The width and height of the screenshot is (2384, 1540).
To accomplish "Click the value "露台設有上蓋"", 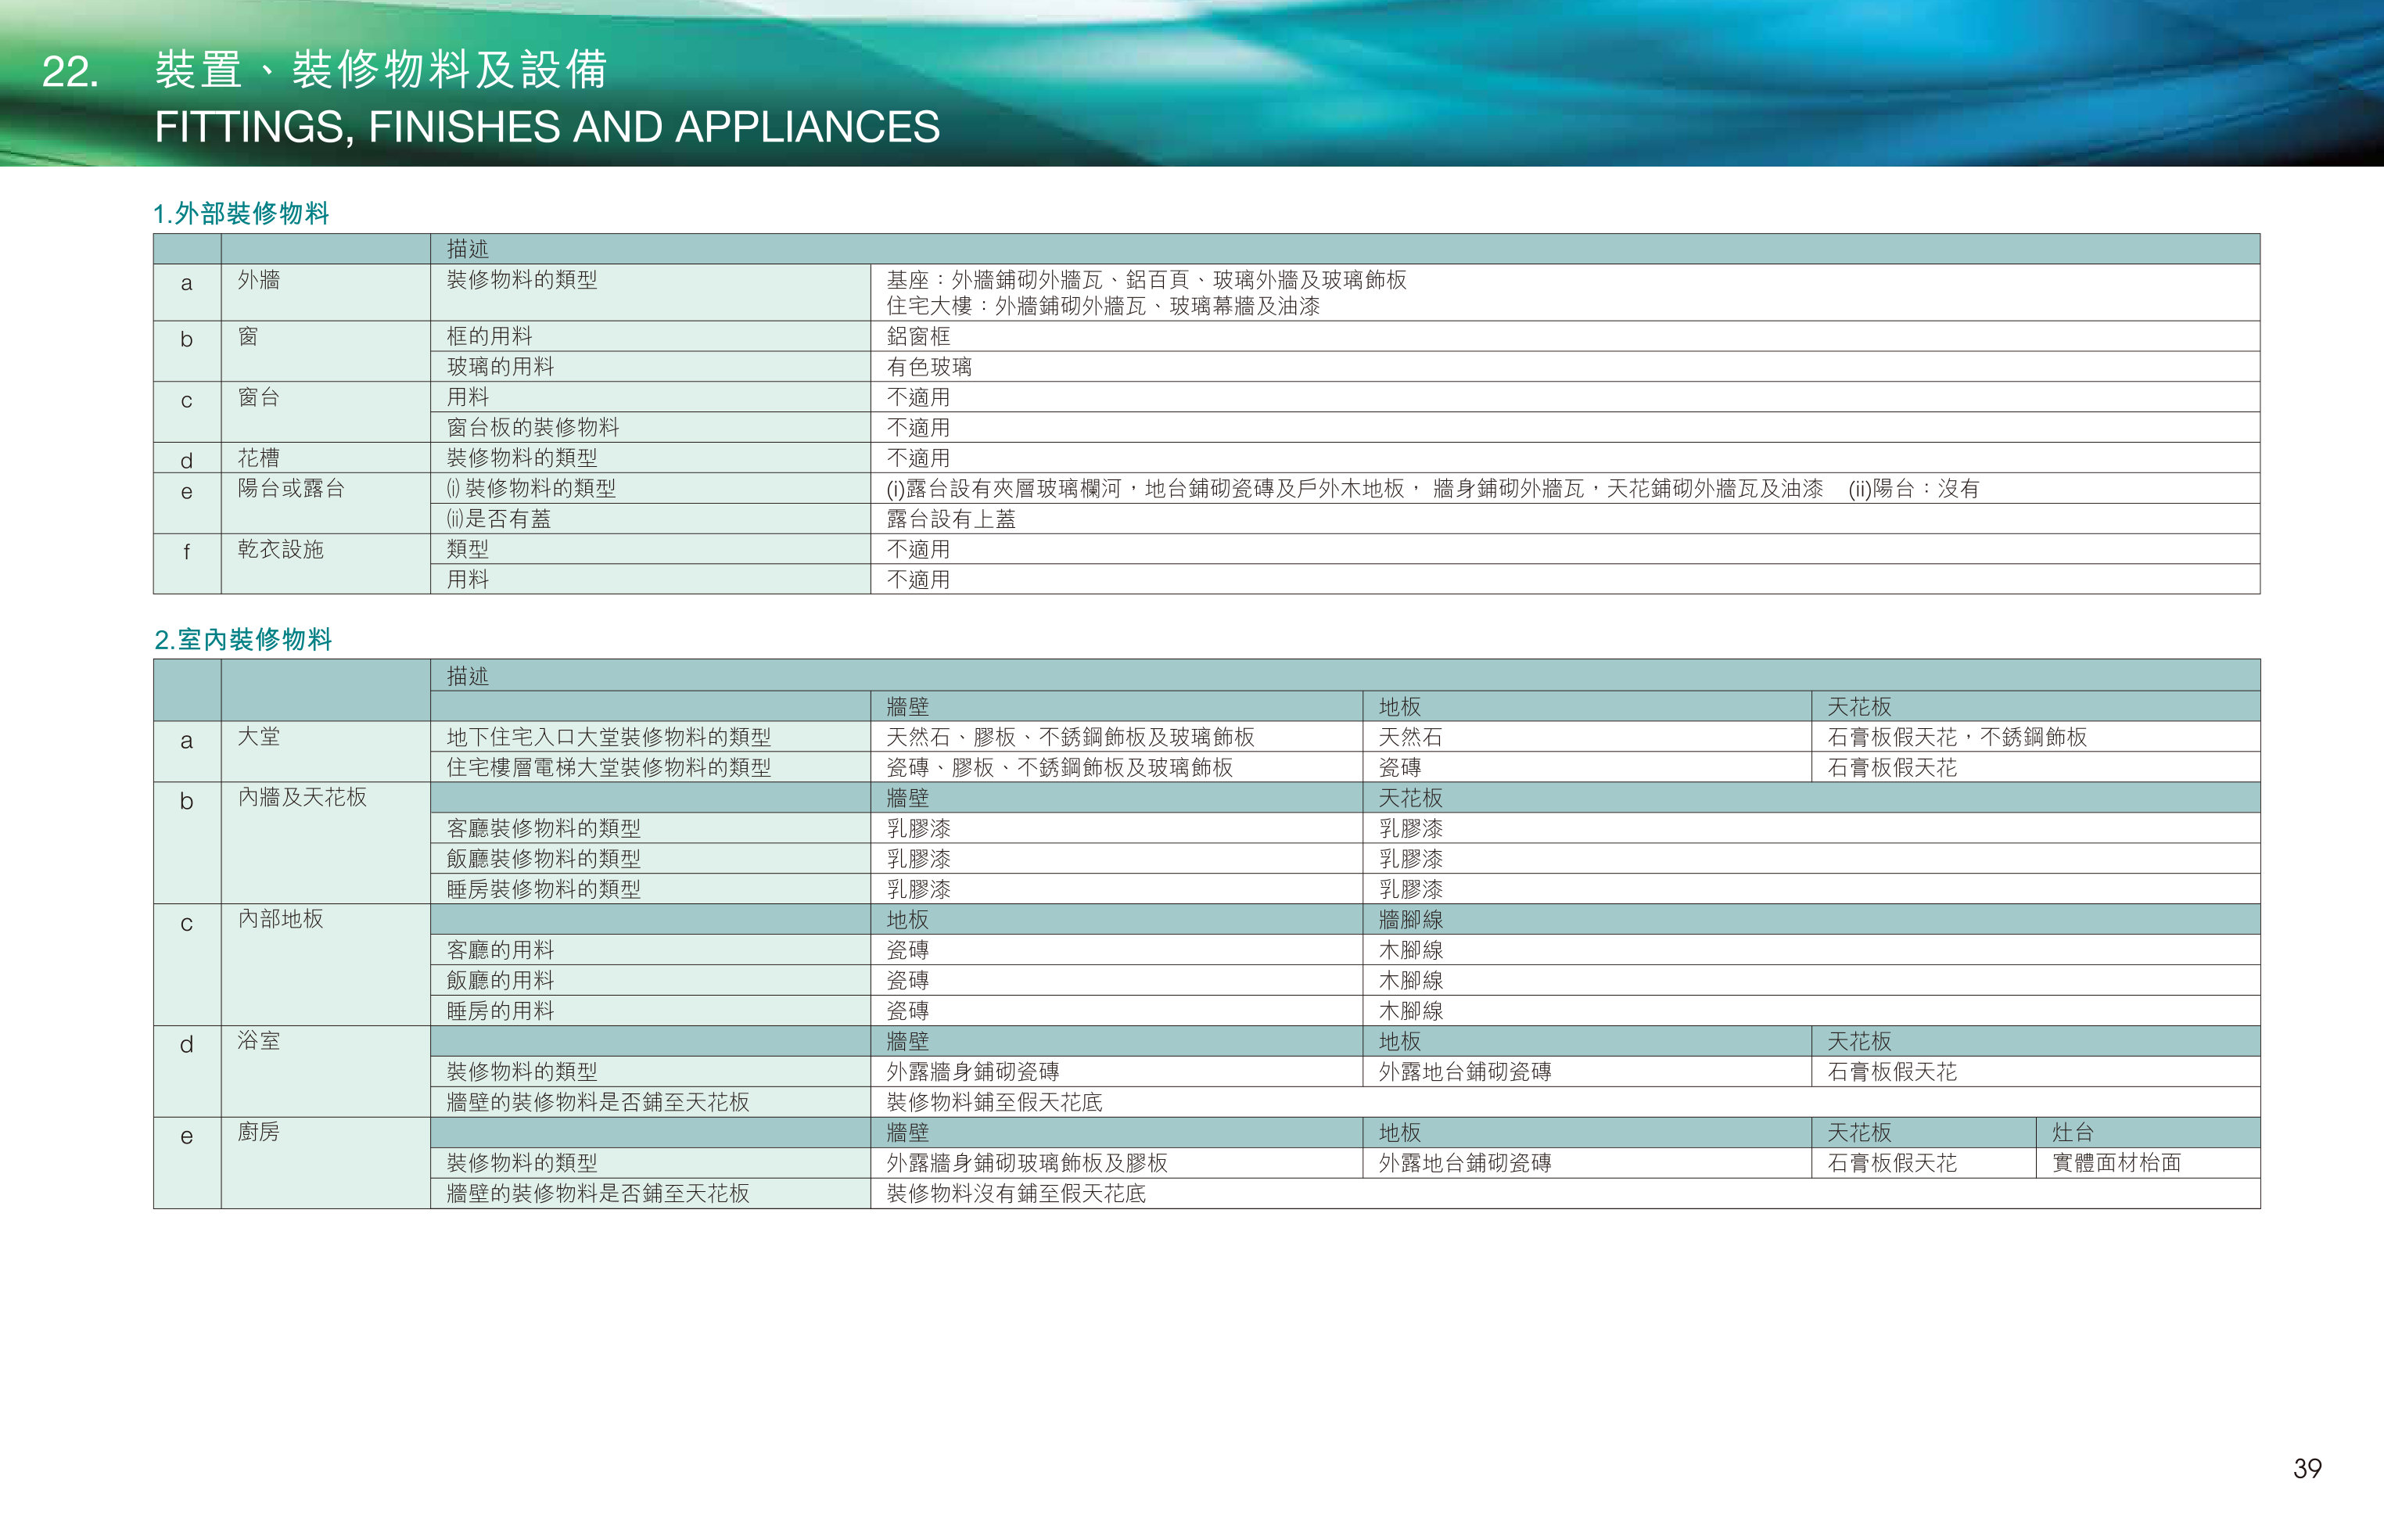I will point(951,518).
